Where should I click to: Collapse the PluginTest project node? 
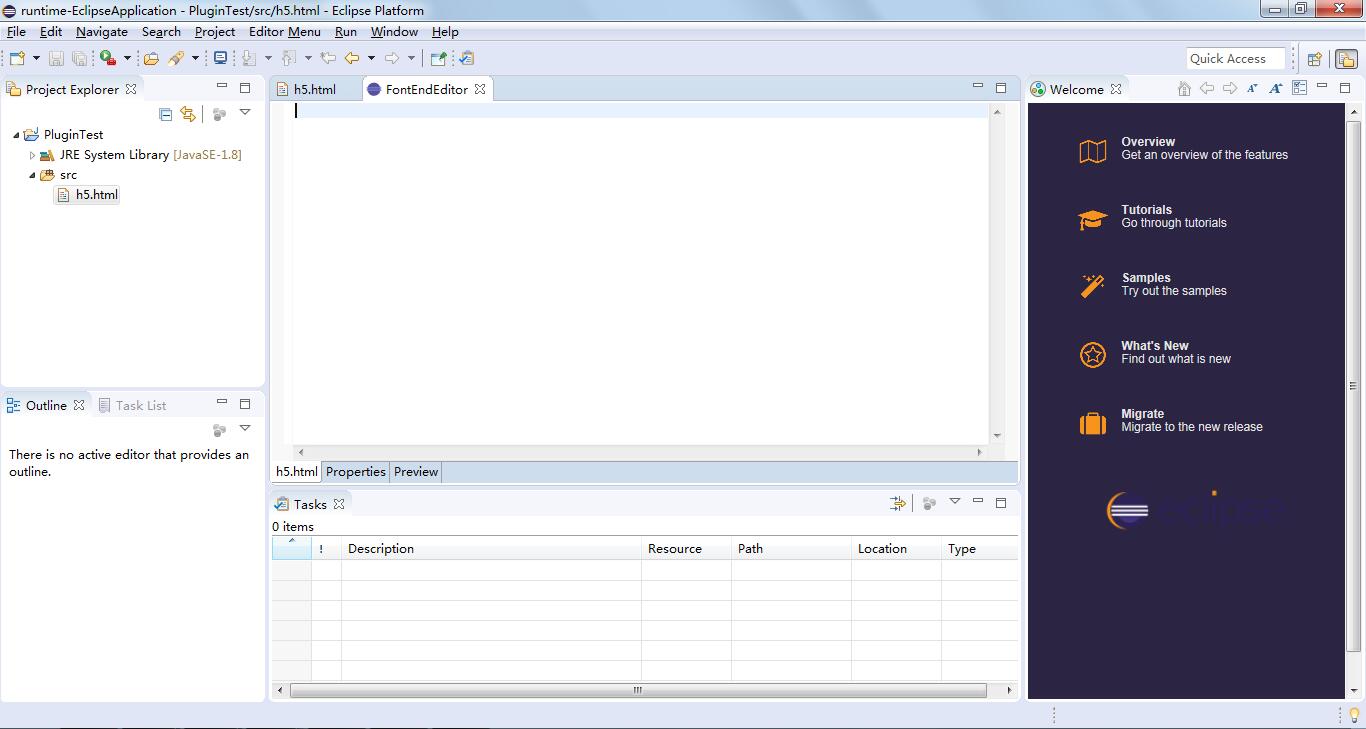click(x=16, y=135)
